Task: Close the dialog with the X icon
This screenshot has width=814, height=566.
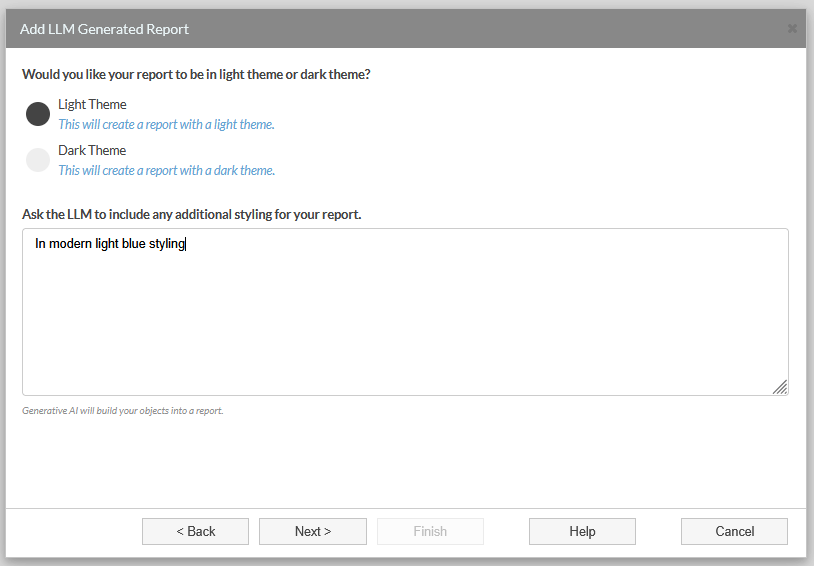Action: [x=792, y=29]
